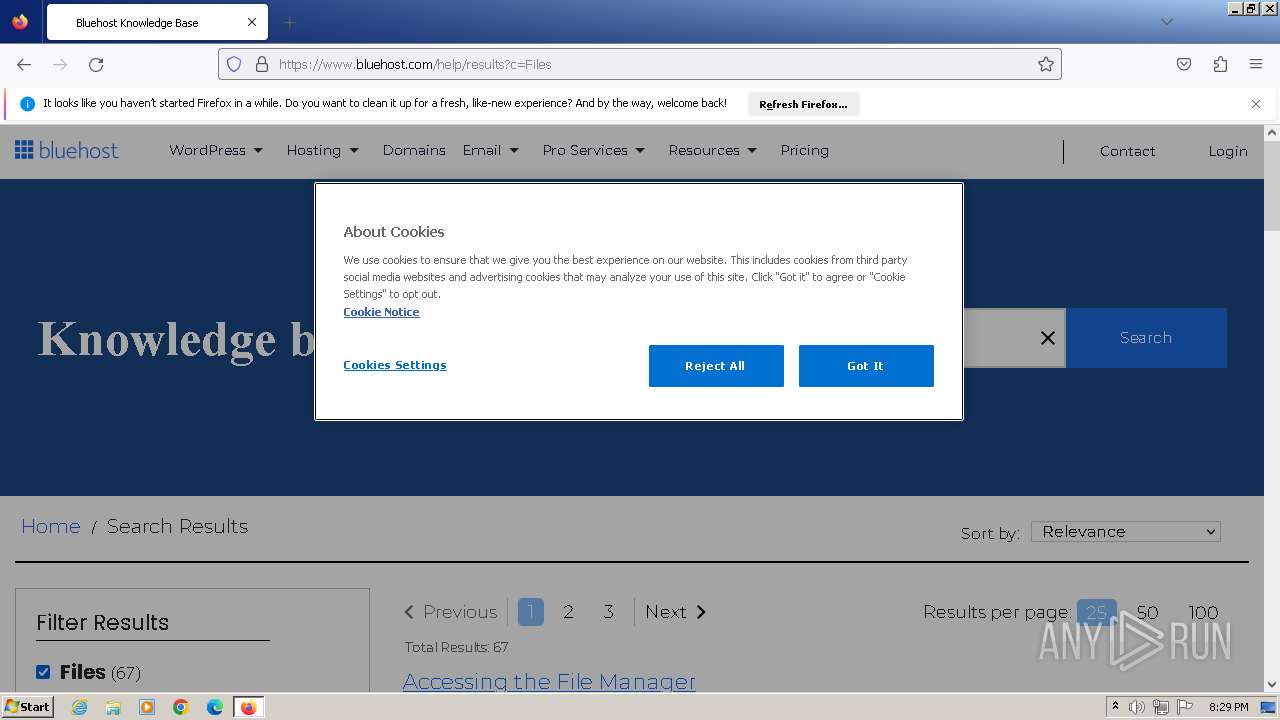
Task: Show 50 results per page
Action: click(1147, 612)
